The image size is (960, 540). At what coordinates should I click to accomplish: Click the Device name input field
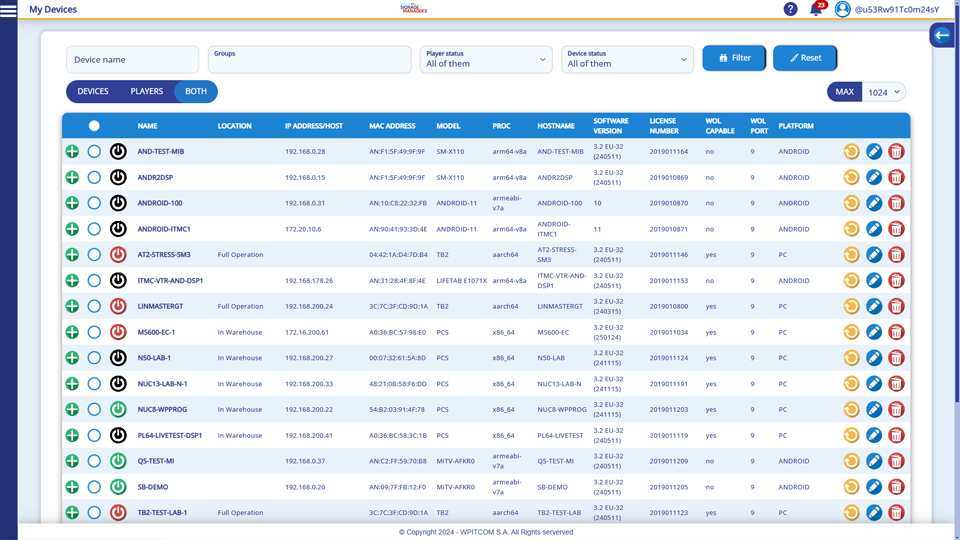133,59
